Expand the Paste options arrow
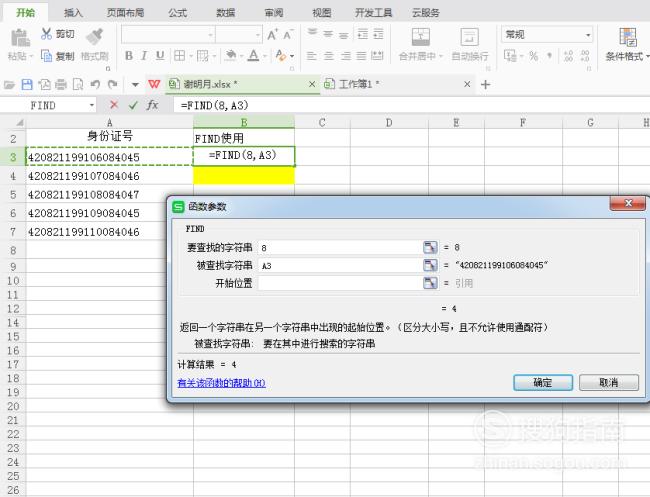The width and height of the screenshot is (650, 497). [31, 56]
